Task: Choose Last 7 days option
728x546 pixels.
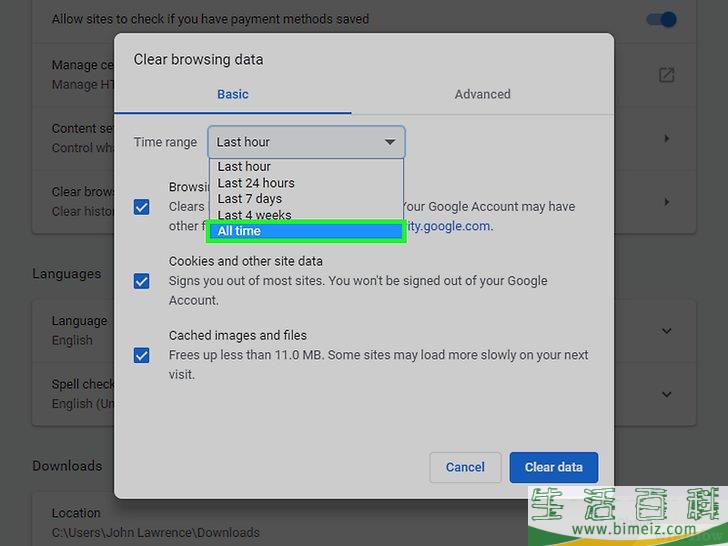Action: click(306, 199)
